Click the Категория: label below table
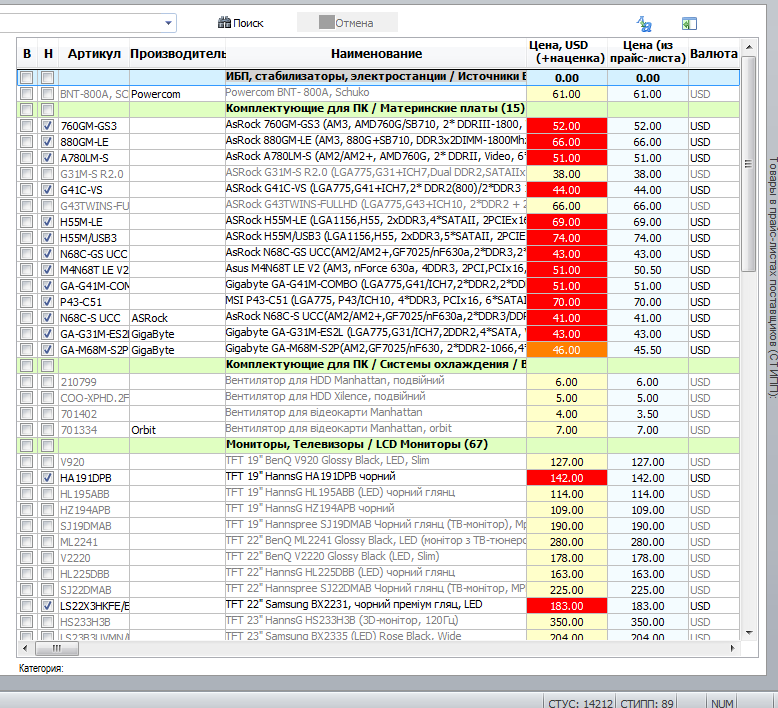778x708 pixels. (41, 668)
